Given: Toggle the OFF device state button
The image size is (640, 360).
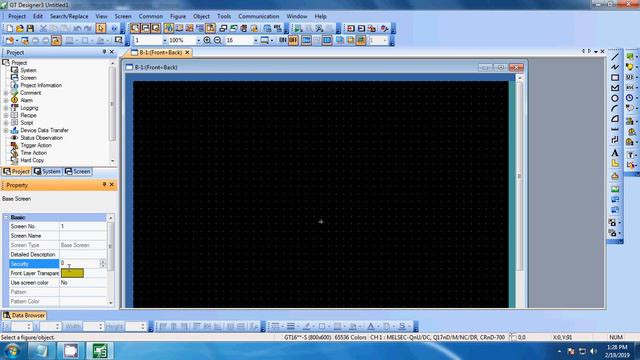Looking at the screenshot, I should pos(293,40).
